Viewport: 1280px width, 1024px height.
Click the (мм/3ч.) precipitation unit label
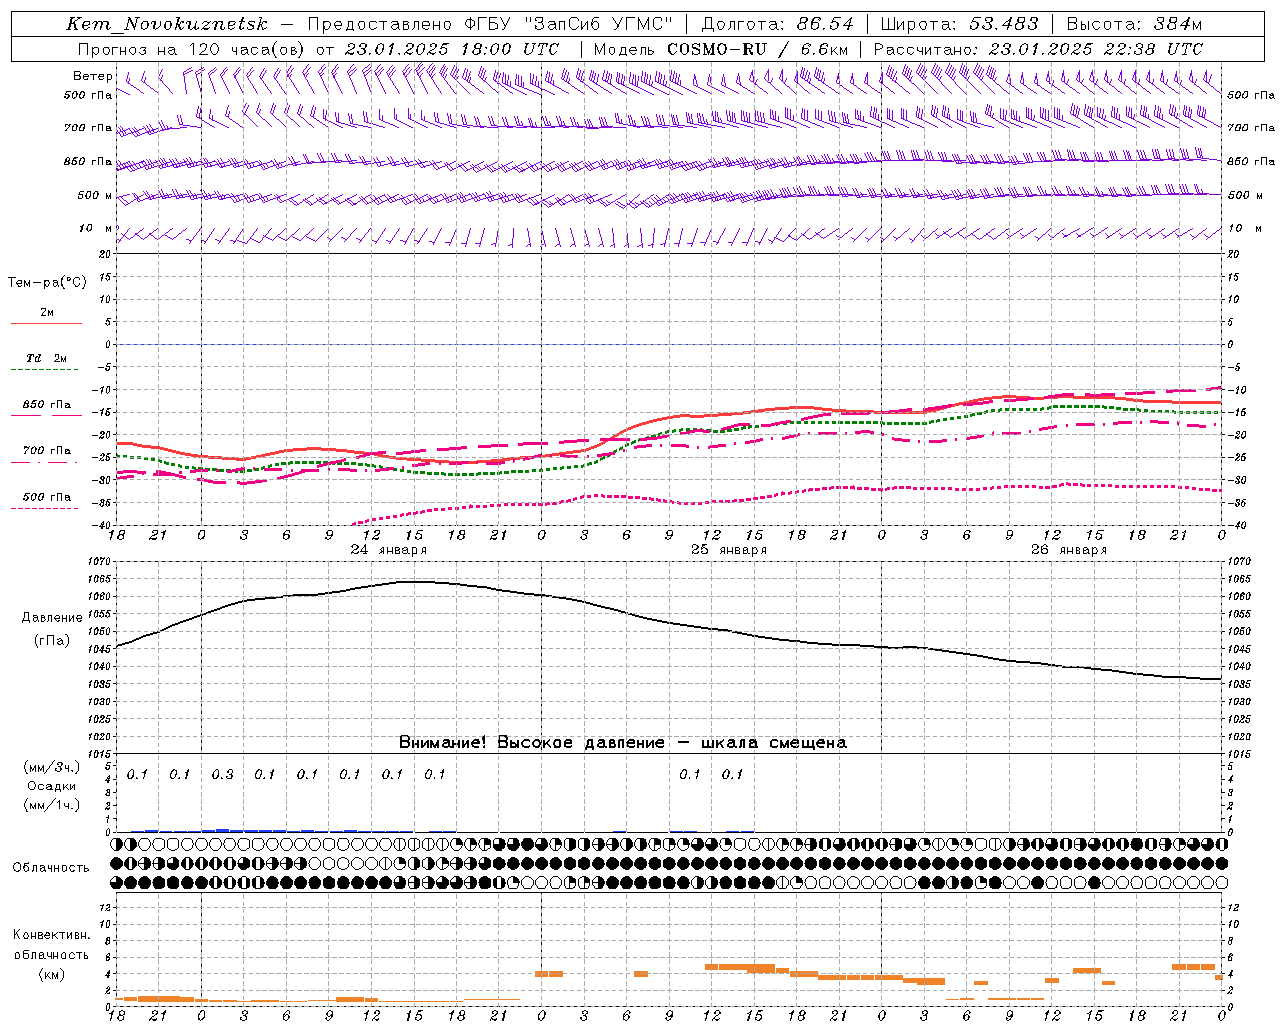[52, 768]
